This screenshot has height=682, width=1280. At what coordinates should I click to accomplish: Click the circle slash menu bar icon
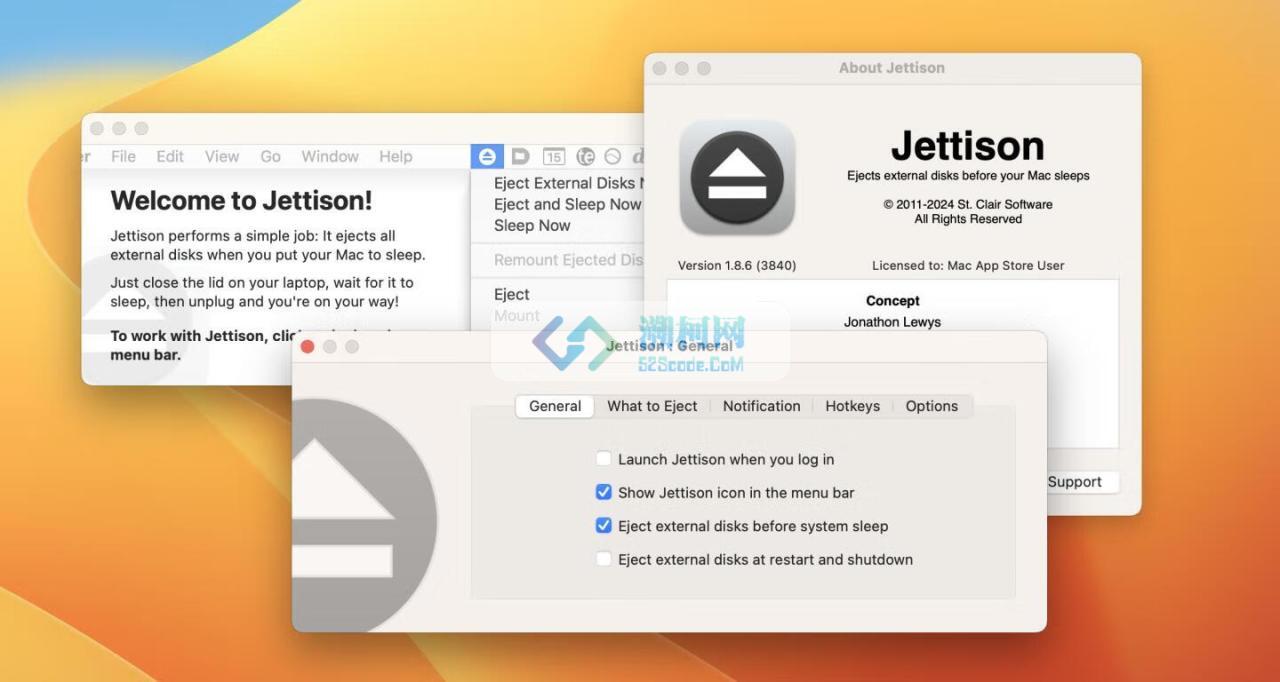coord(613,156)
